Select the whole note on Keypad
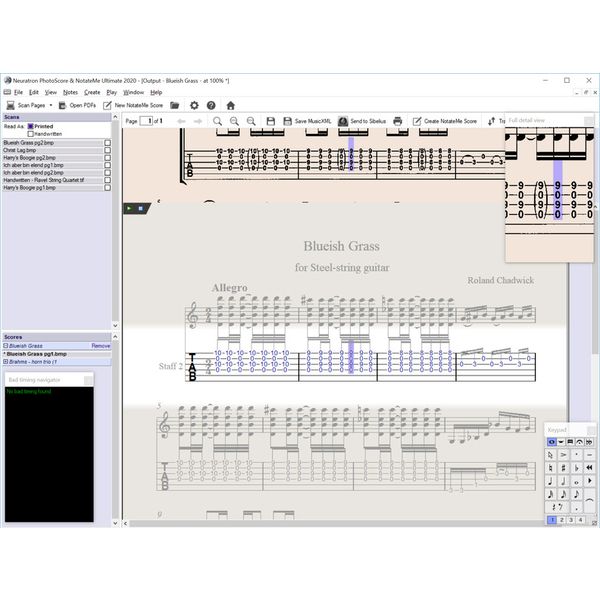This screenshot has width=600, height=600. coord(576,482)
